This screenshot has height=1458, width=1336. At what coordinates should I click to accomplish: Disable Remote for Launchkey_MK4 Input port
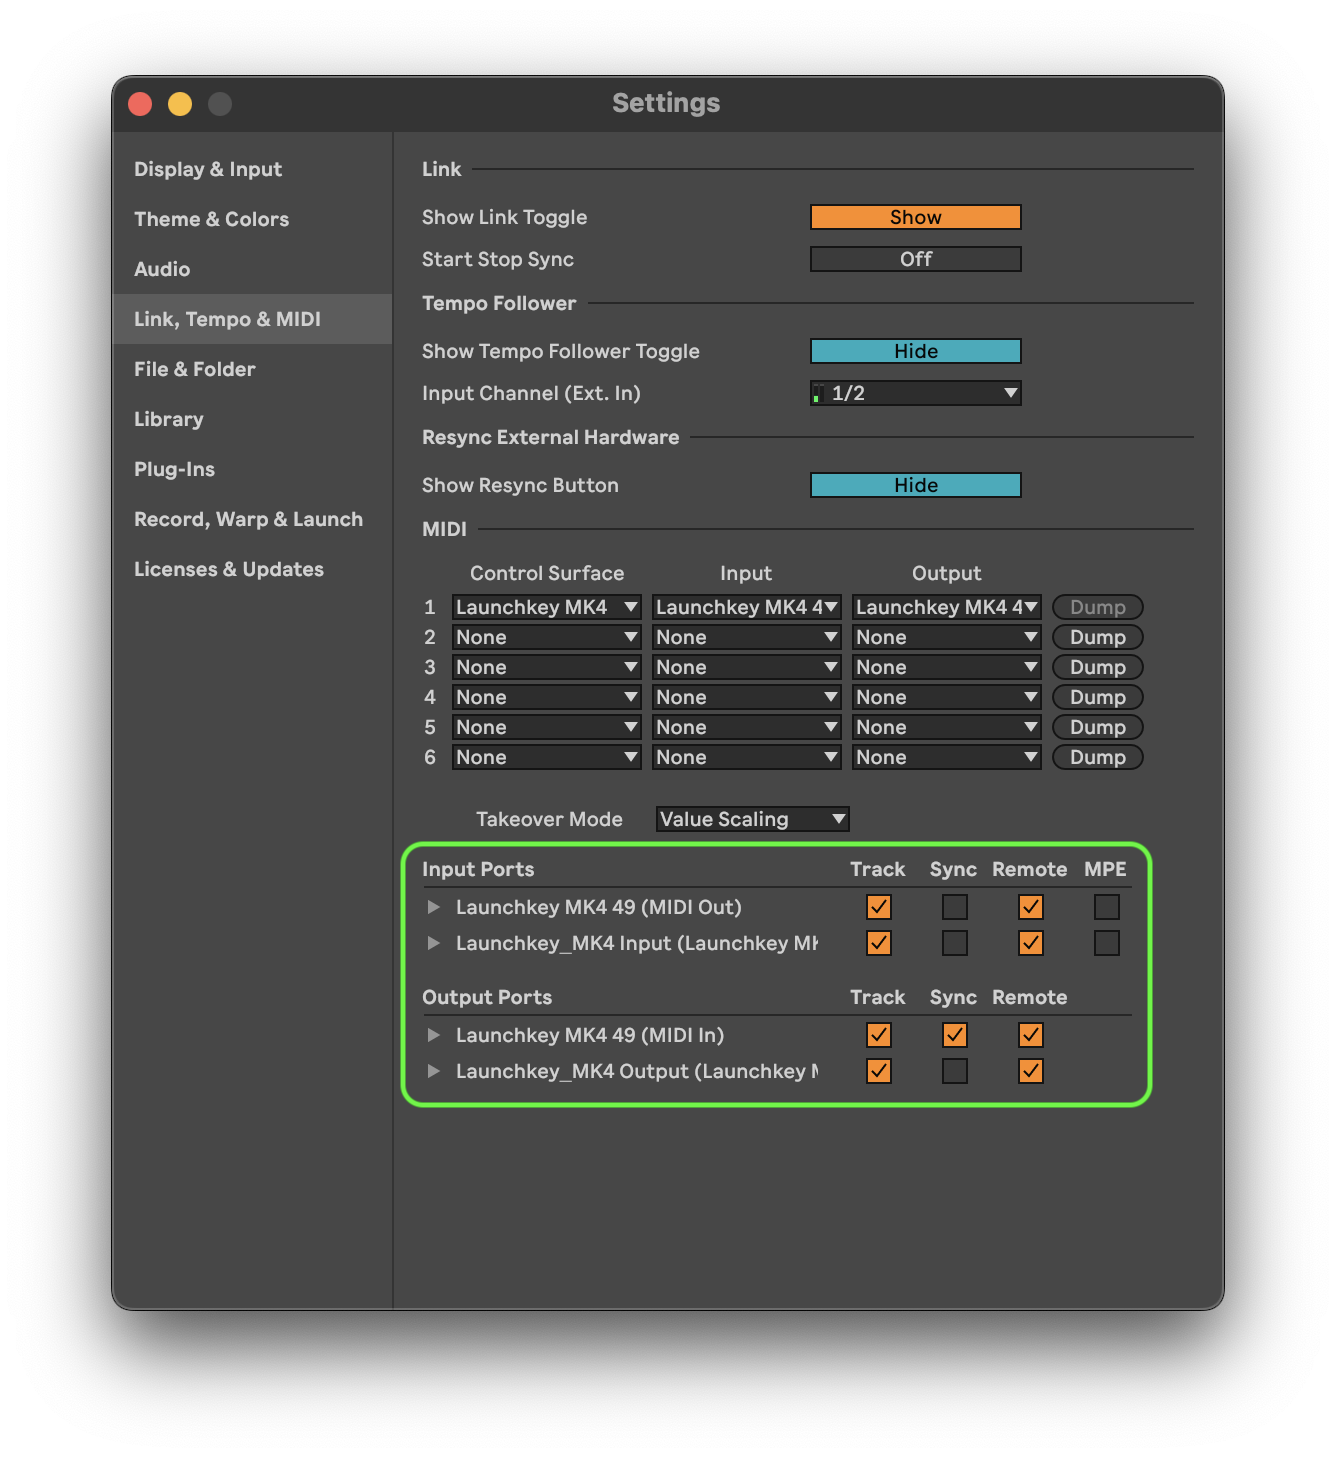(x=1031, y=943)
